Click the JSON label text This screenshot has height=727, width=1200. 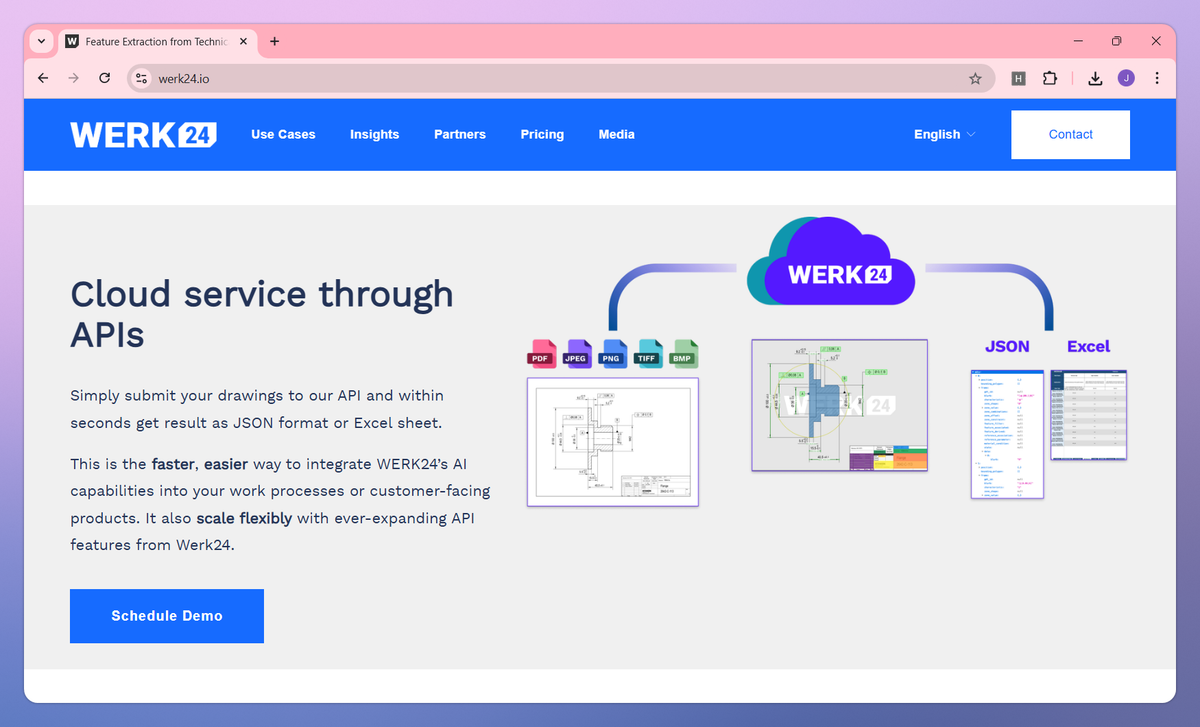(x=1007, y=346)
